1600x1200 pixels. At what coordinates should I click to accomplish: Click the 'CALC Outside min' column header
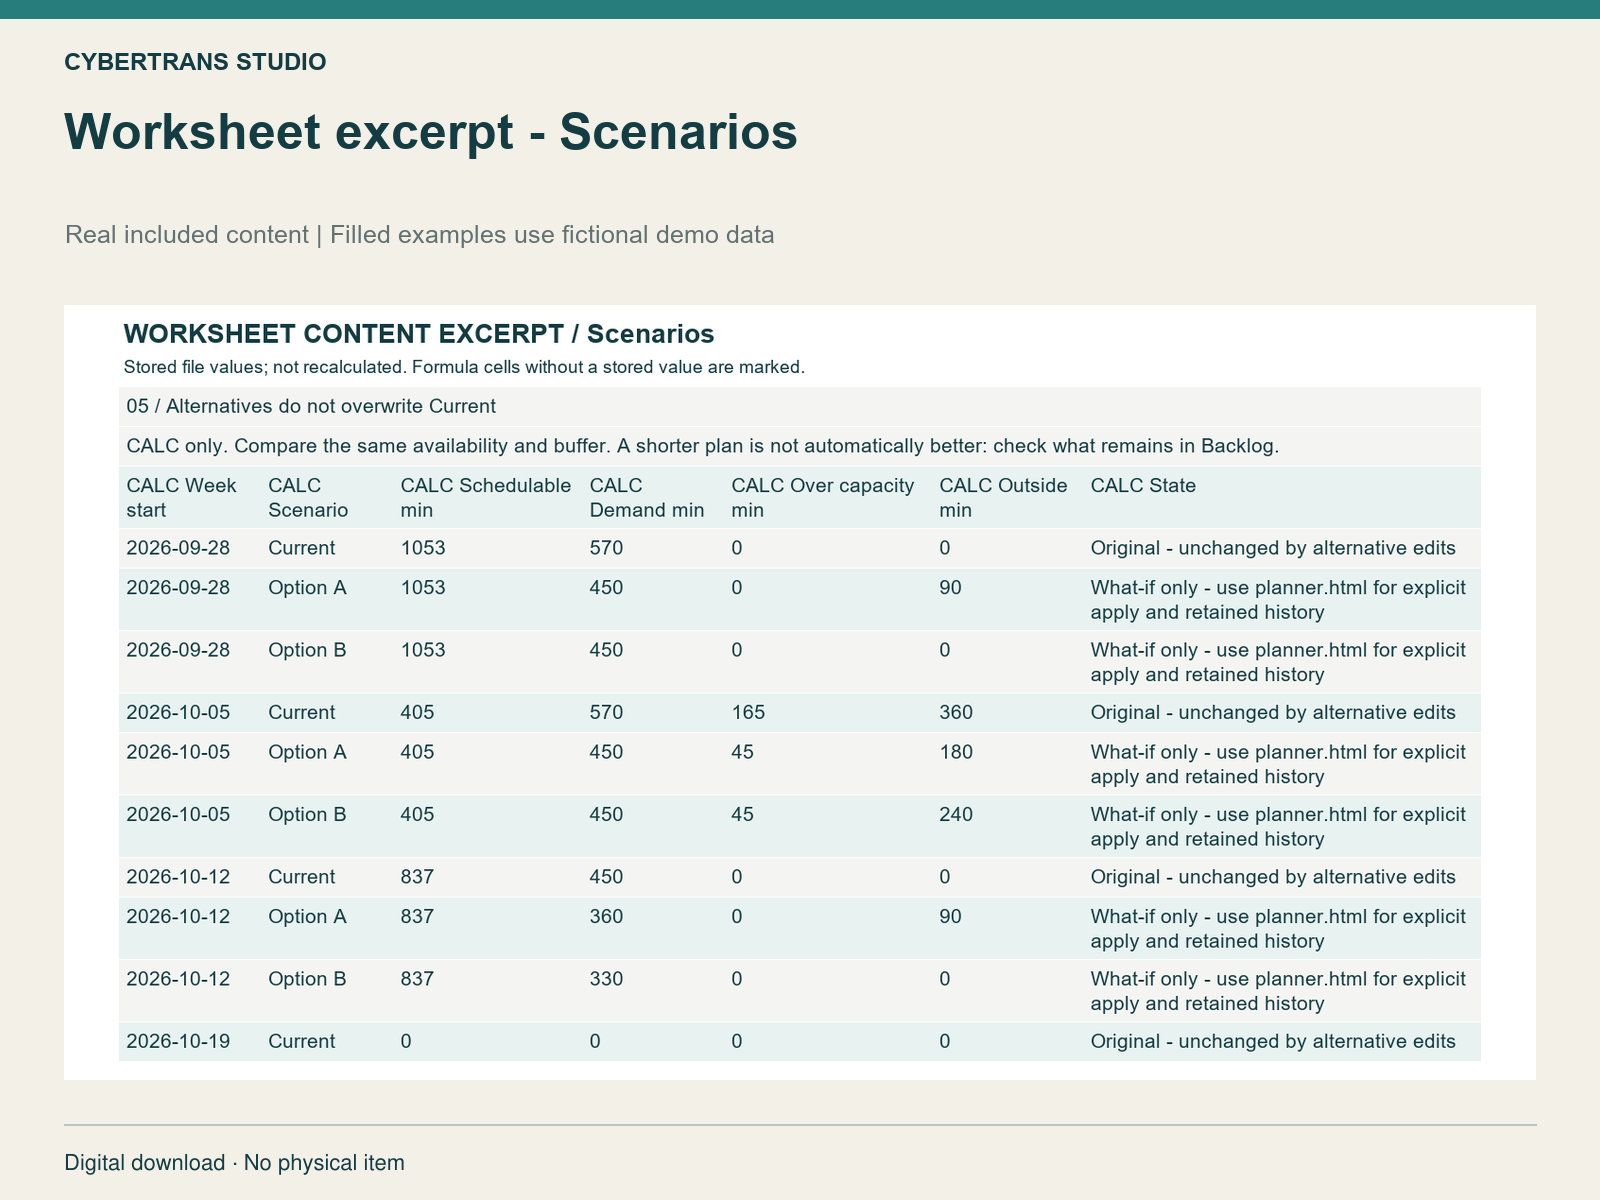pyautogui.click(x=1003, y=498)
